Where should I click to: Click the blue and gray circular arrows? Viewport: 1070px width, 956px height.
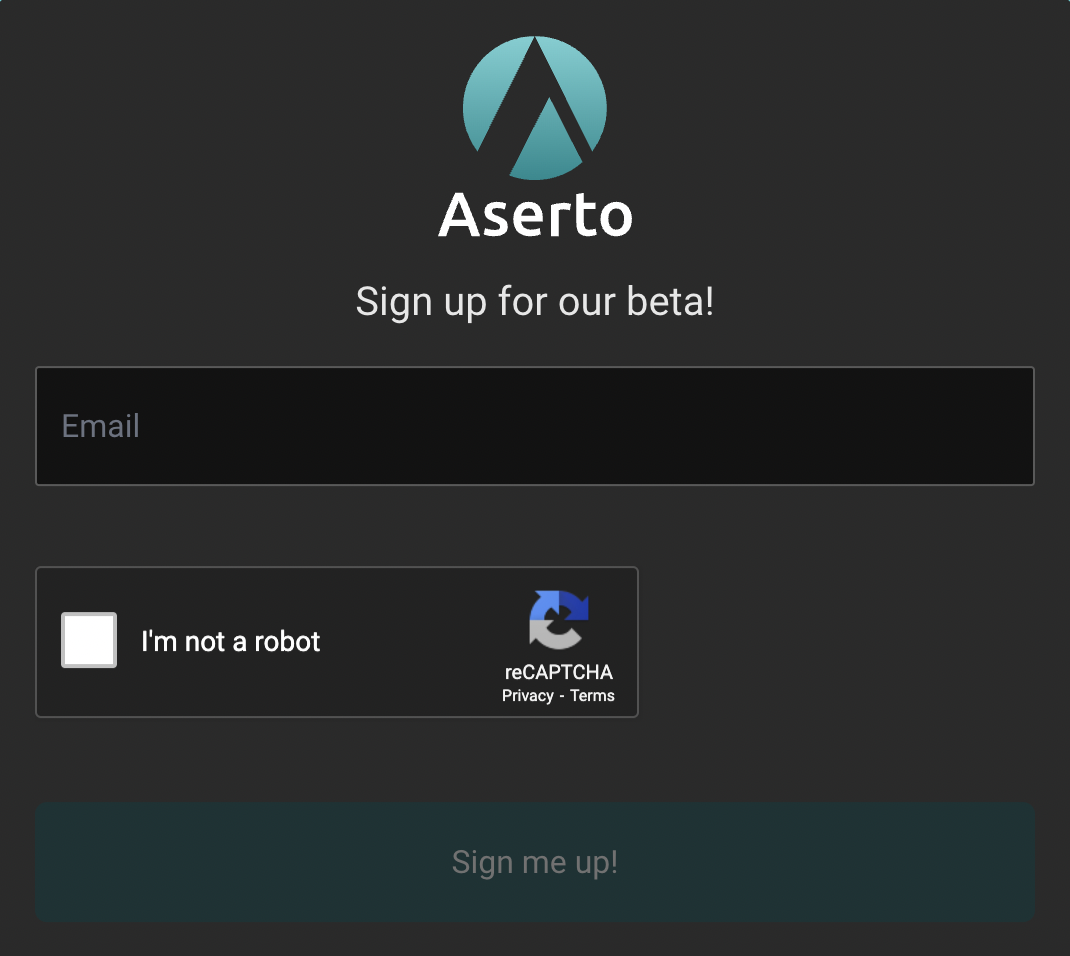tap(558, 620)
